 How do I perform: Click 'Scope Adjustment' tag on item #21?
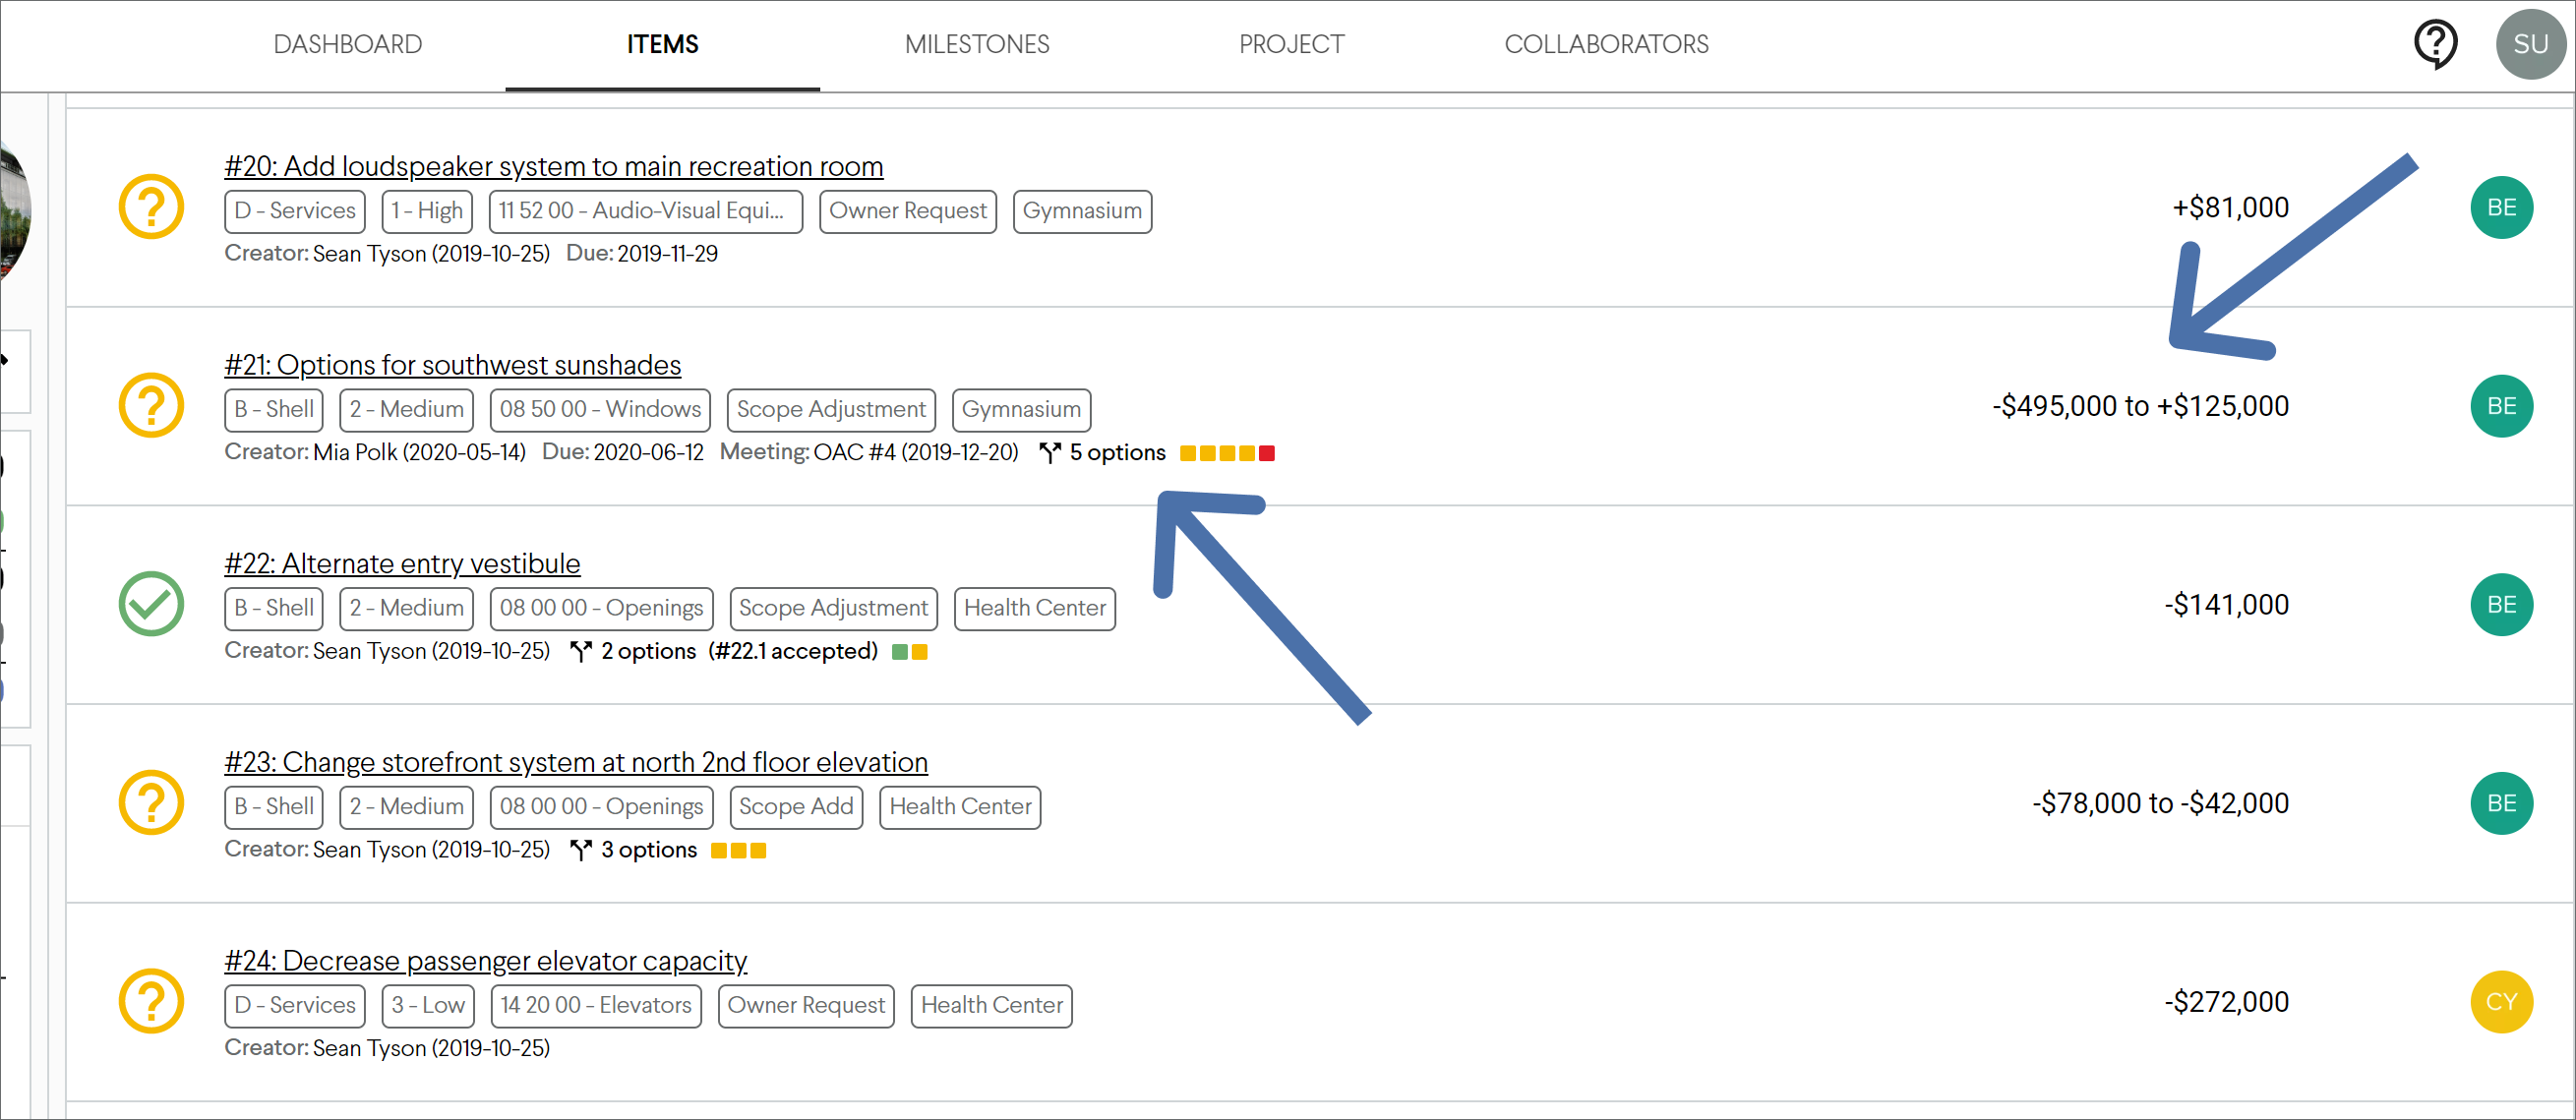pos(831,410)
